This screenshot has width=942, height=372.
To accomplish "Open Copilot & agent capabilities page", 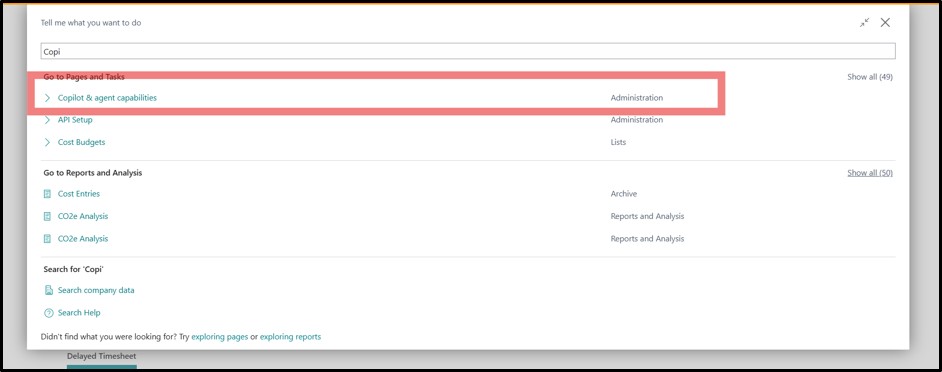I will point(107,97).
